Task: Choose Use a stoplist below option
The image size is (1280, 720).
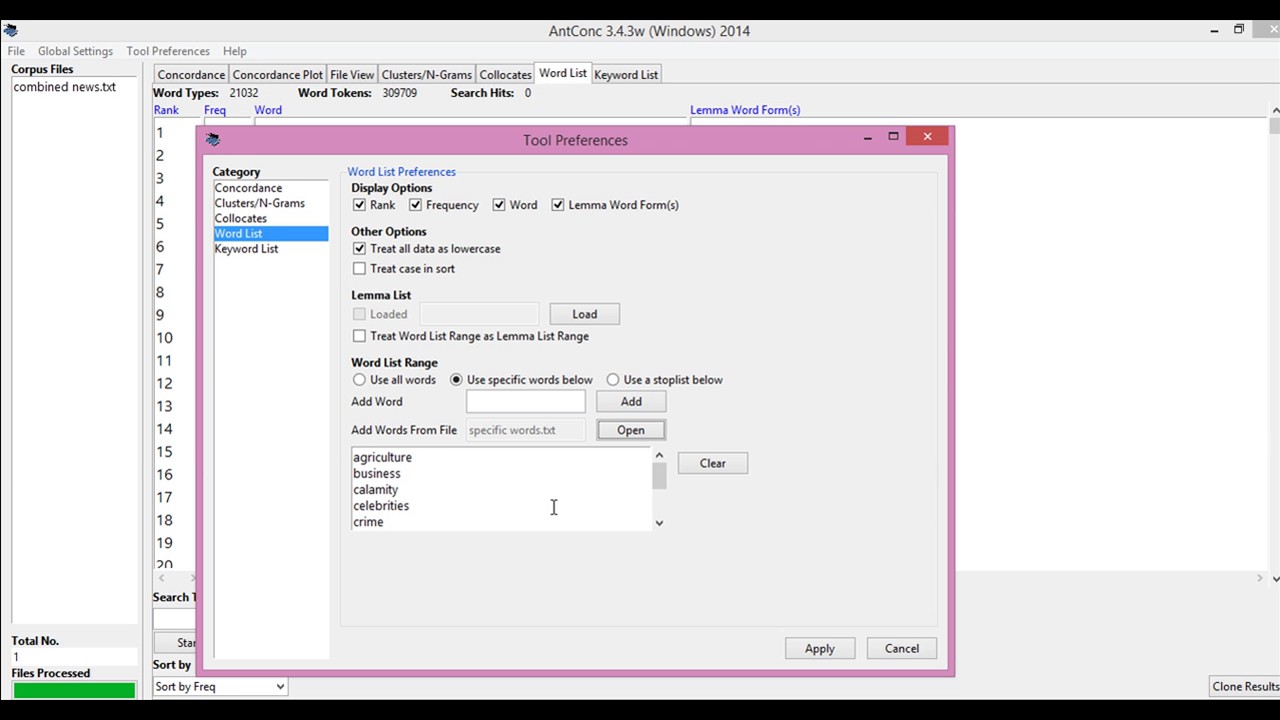Action: click(x=613, y=380)
